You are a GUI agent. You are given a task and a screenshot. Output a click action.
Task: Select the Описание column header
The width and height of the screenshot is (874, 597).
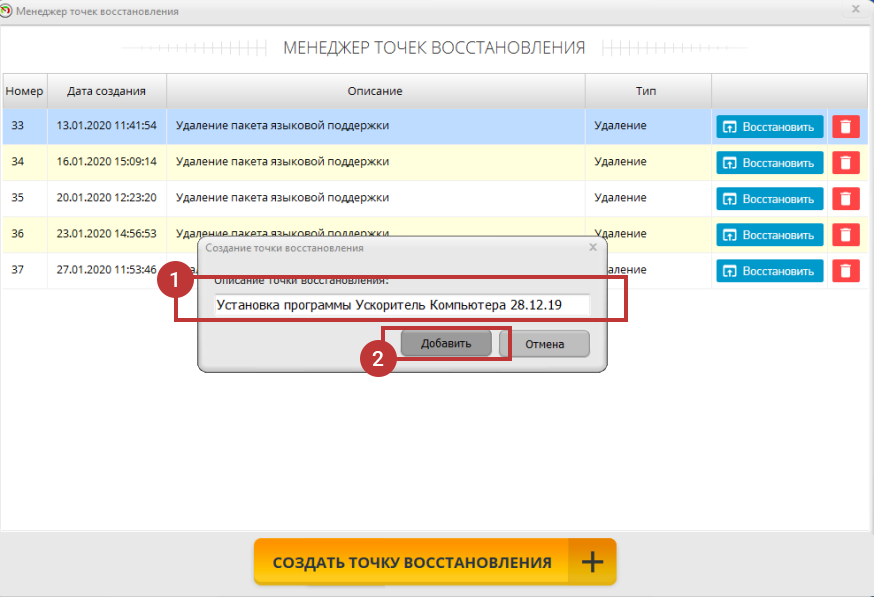click(375, 91)
